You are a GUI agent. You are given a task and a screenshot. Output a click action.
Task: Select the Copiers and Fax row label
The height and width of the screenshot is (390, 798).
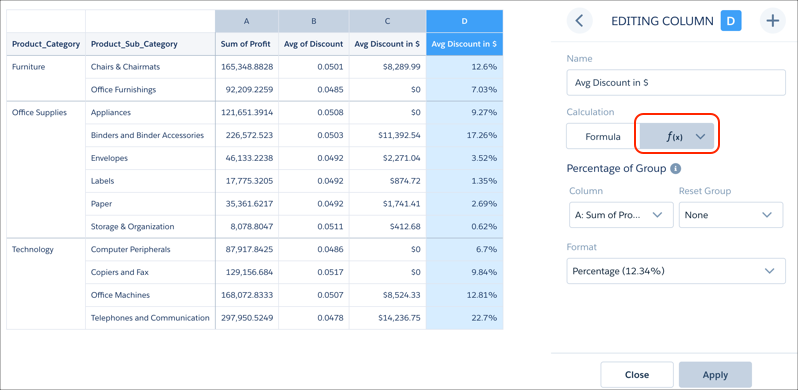pyautogui.click(x=150, y=272)
